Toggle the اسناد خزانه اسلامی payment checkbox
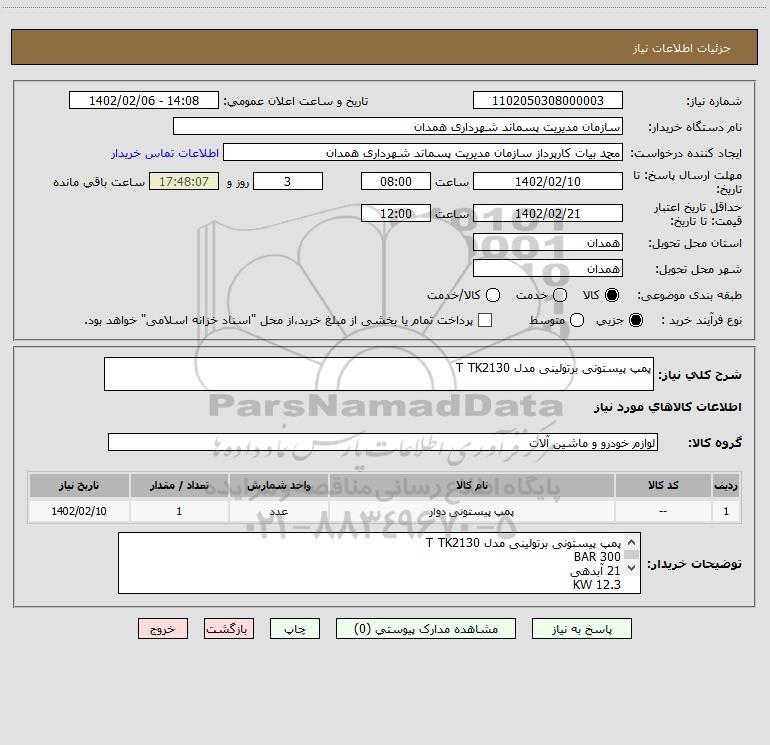 coord(485,320)
